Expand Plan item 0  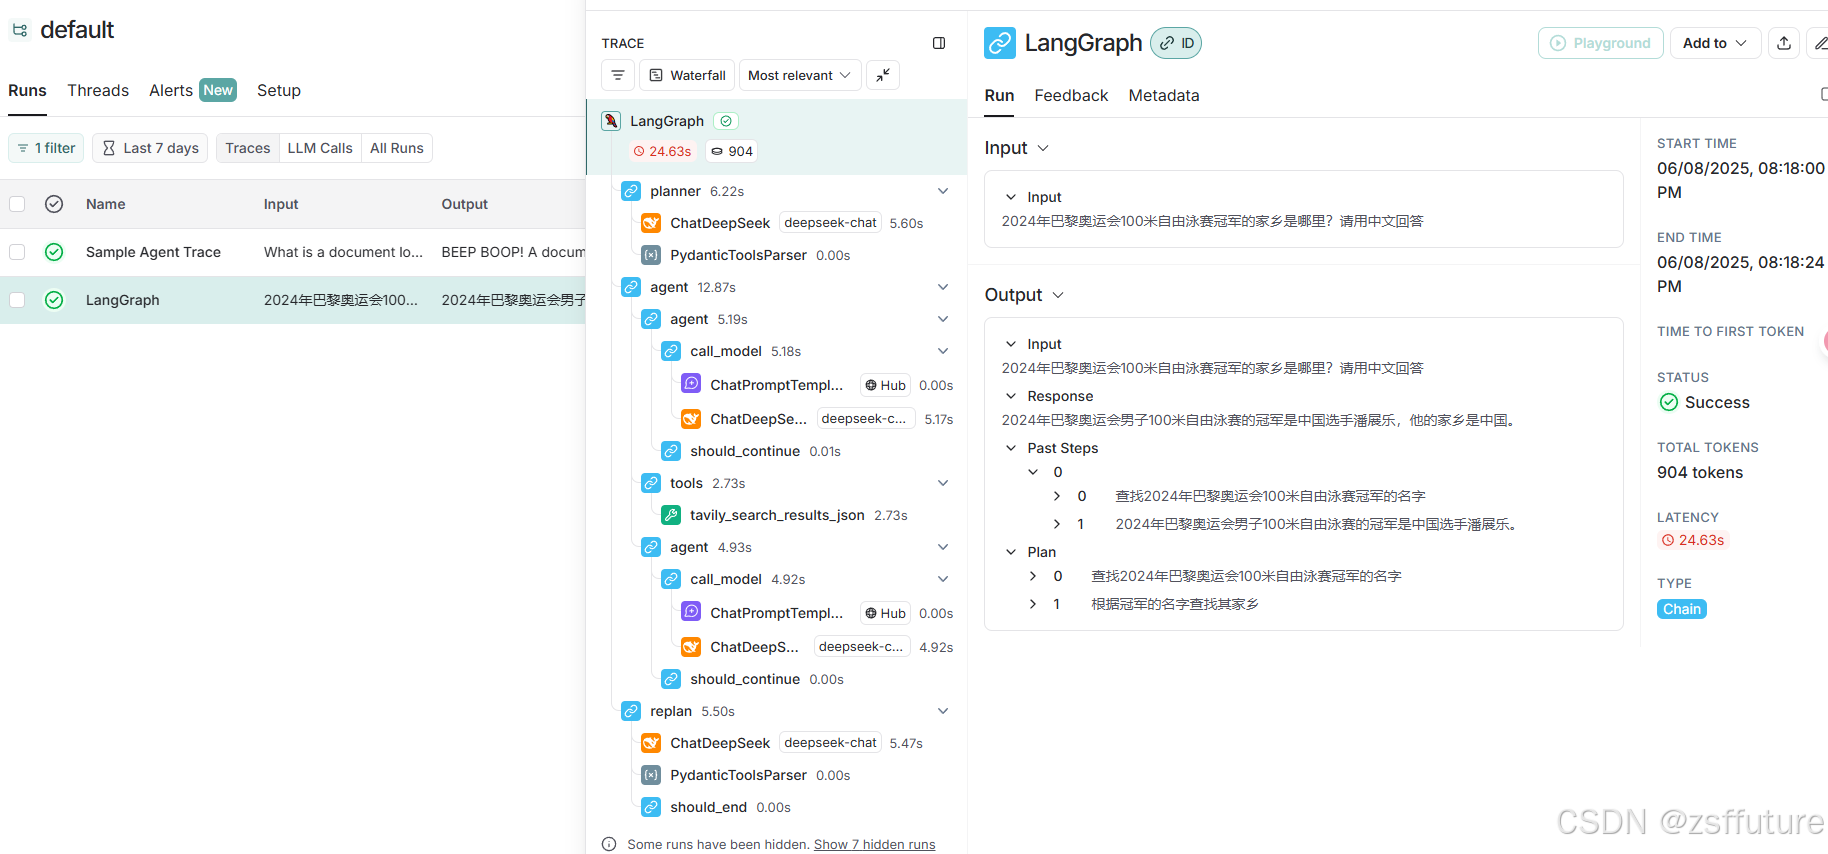tap(1033, 576)
